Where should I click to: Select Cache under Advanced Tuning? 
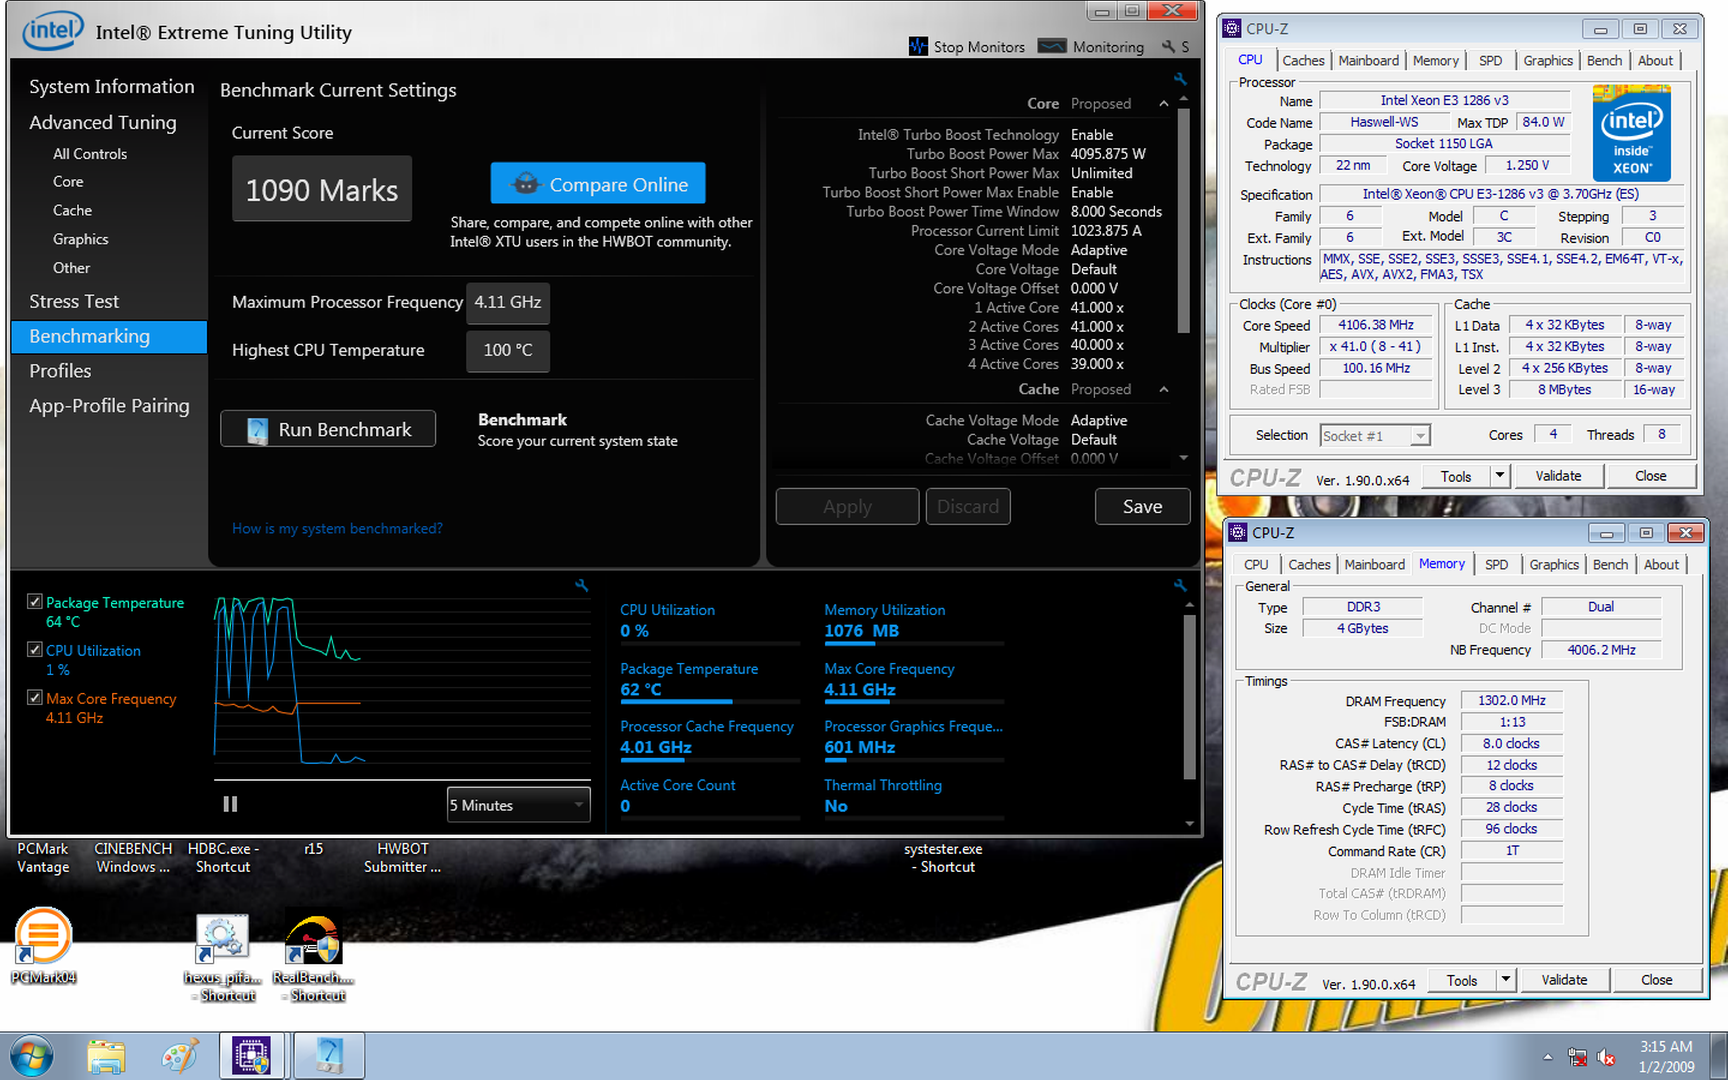click(72, 211)
